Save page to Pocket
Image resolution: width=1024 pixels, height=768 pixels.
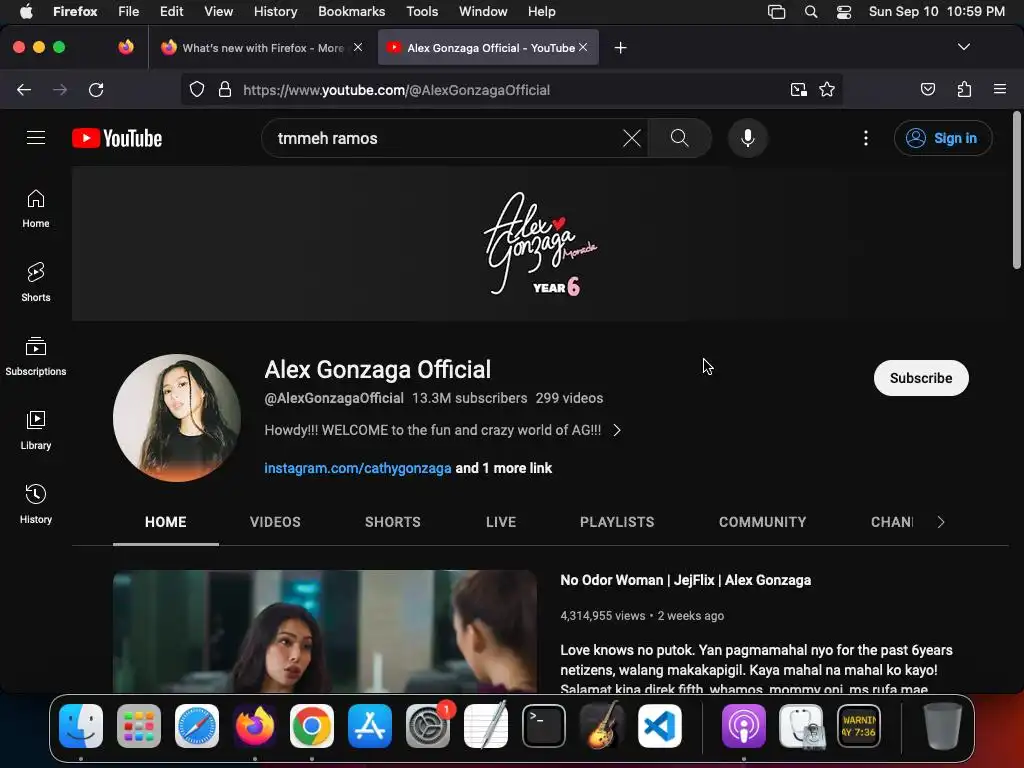(928, 89)
